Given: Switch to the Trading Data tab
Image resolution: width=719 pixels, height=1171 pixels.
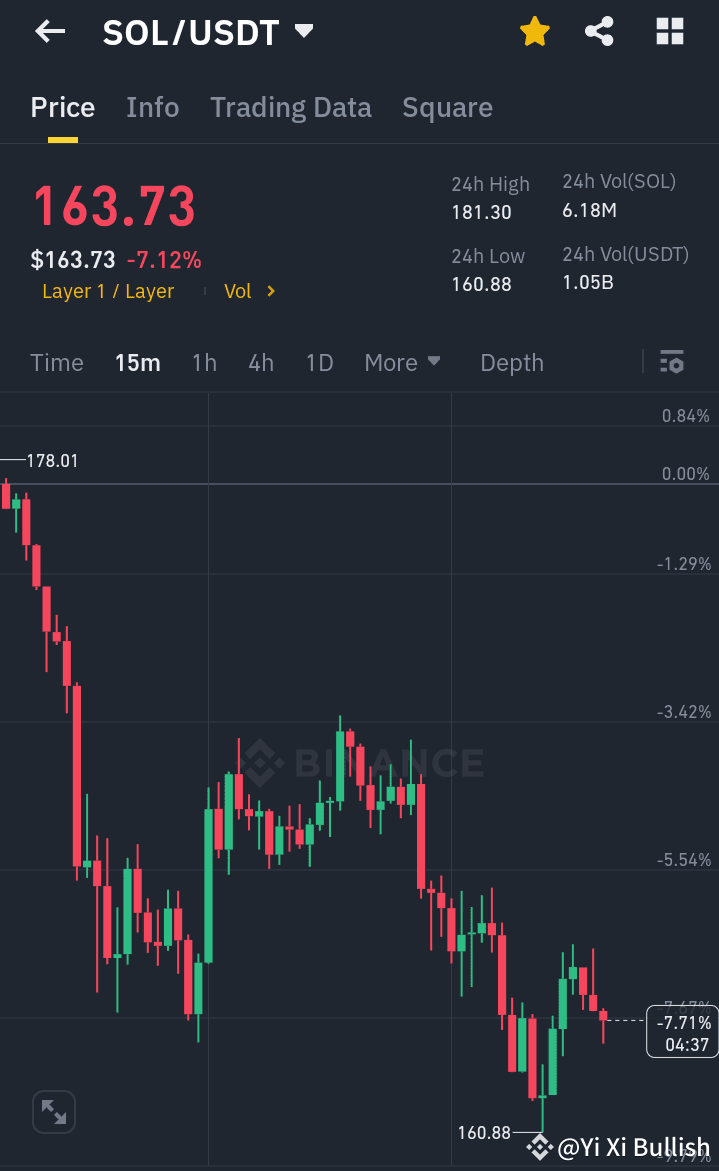Looking at the screenshot, I should coord(291,107).
